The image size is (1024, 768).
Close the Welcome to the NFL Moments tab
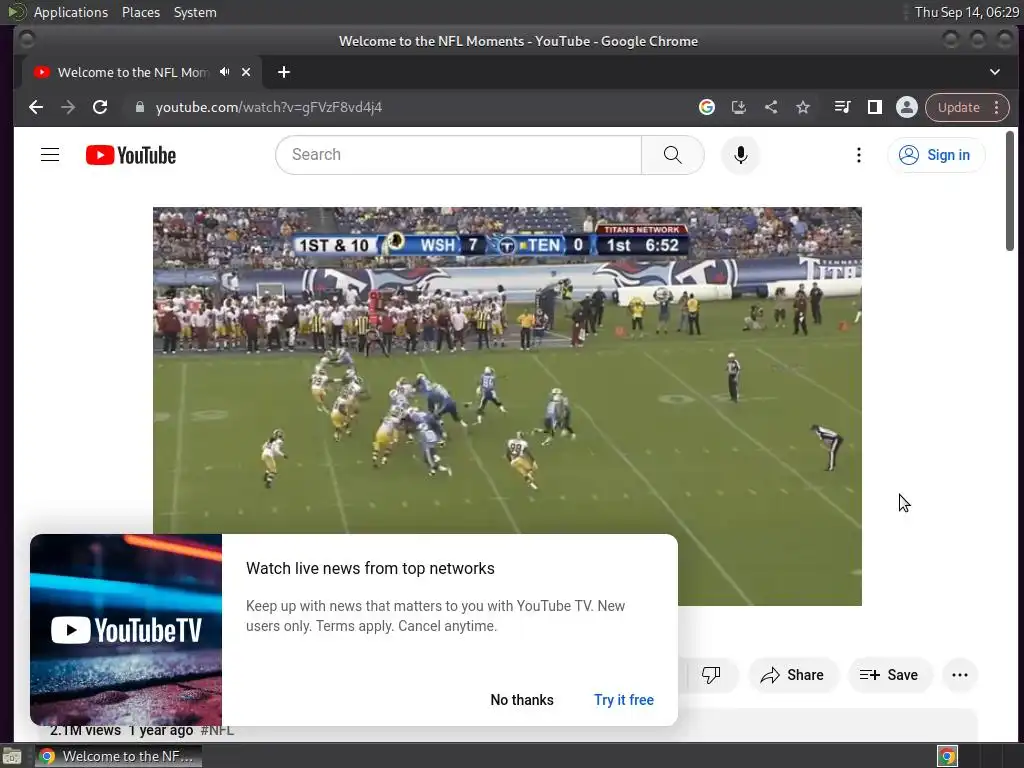[x=246, y=72]
